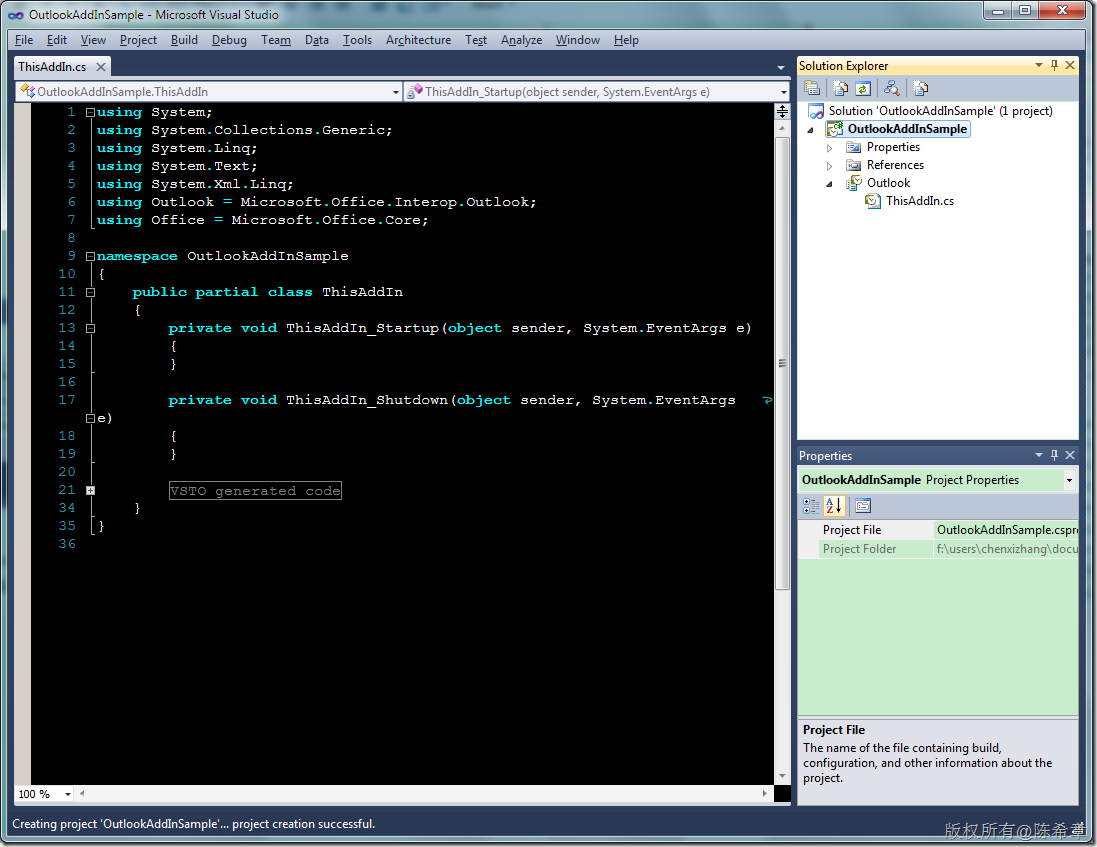1097x847 pixels.
Task: Open Solution Explorer window position dropdown arrow
Action: pos(1039,65)
